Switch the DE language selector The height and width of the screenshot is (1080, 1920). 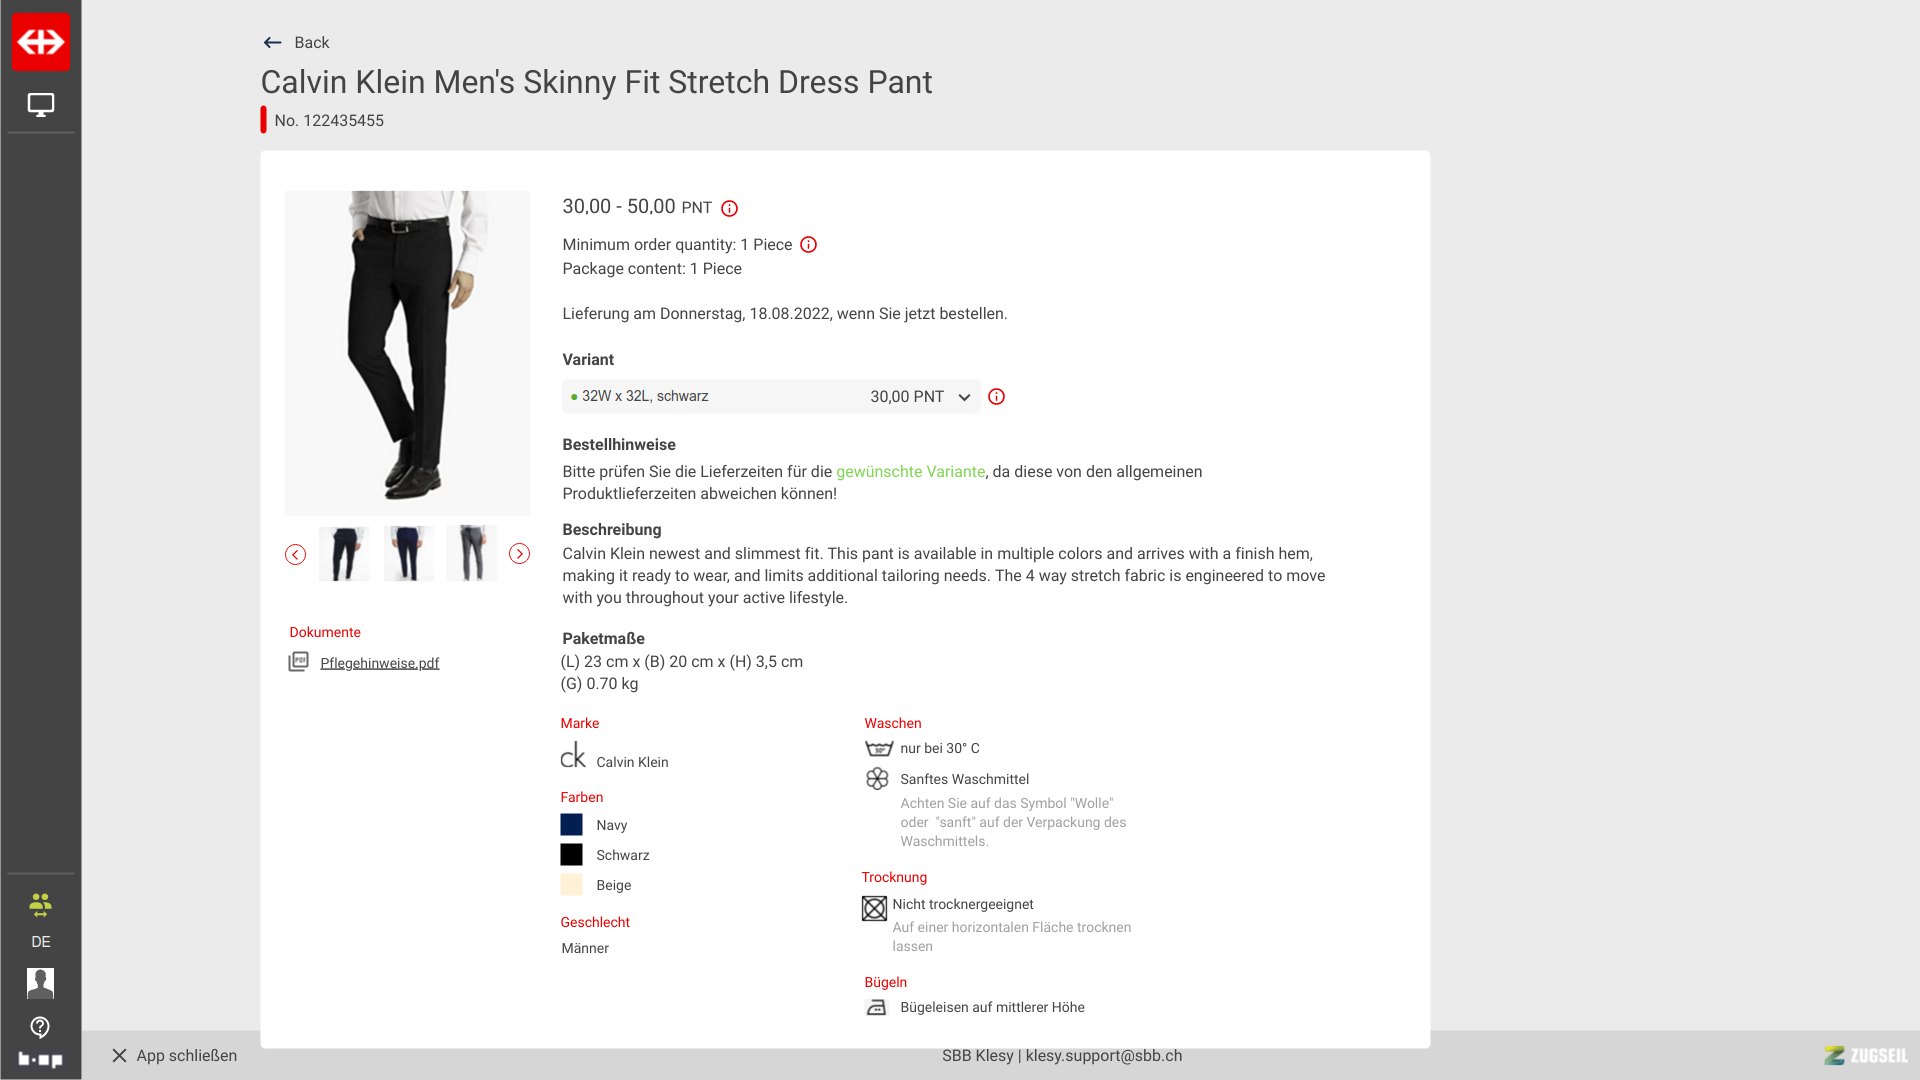tap(41, 942)
